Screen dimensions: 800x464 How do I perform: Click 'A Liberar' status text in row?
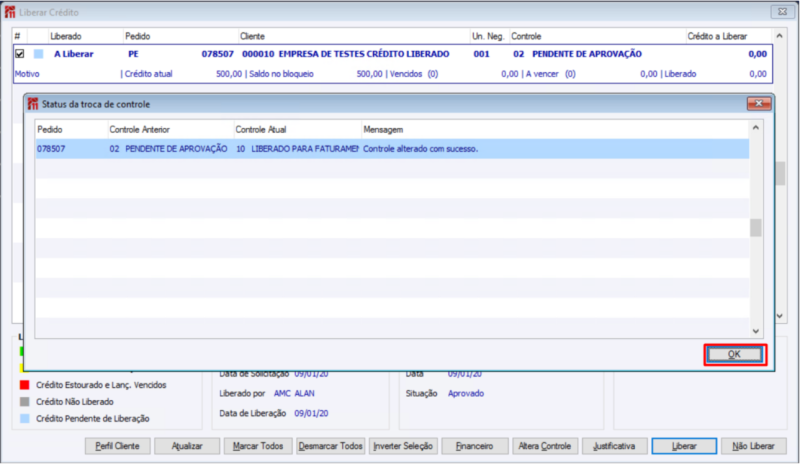pyautogui.click(x=73, y=54)
